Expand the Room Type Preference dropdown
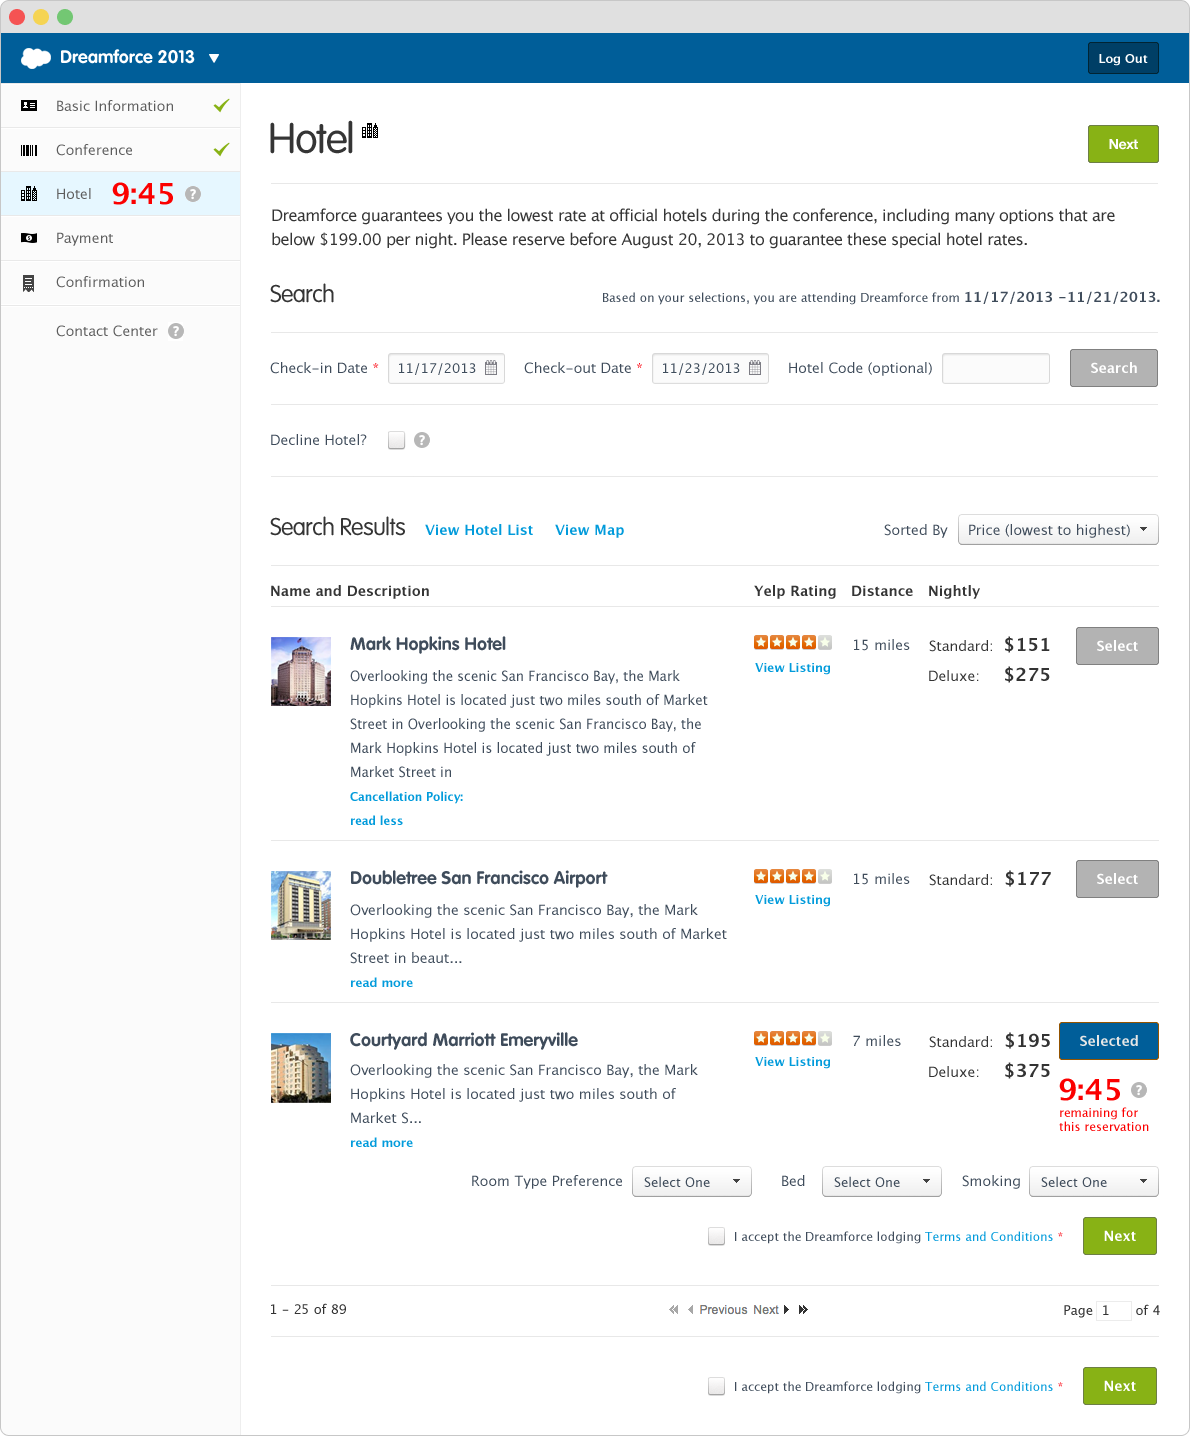 click(x=691, y=1181)
